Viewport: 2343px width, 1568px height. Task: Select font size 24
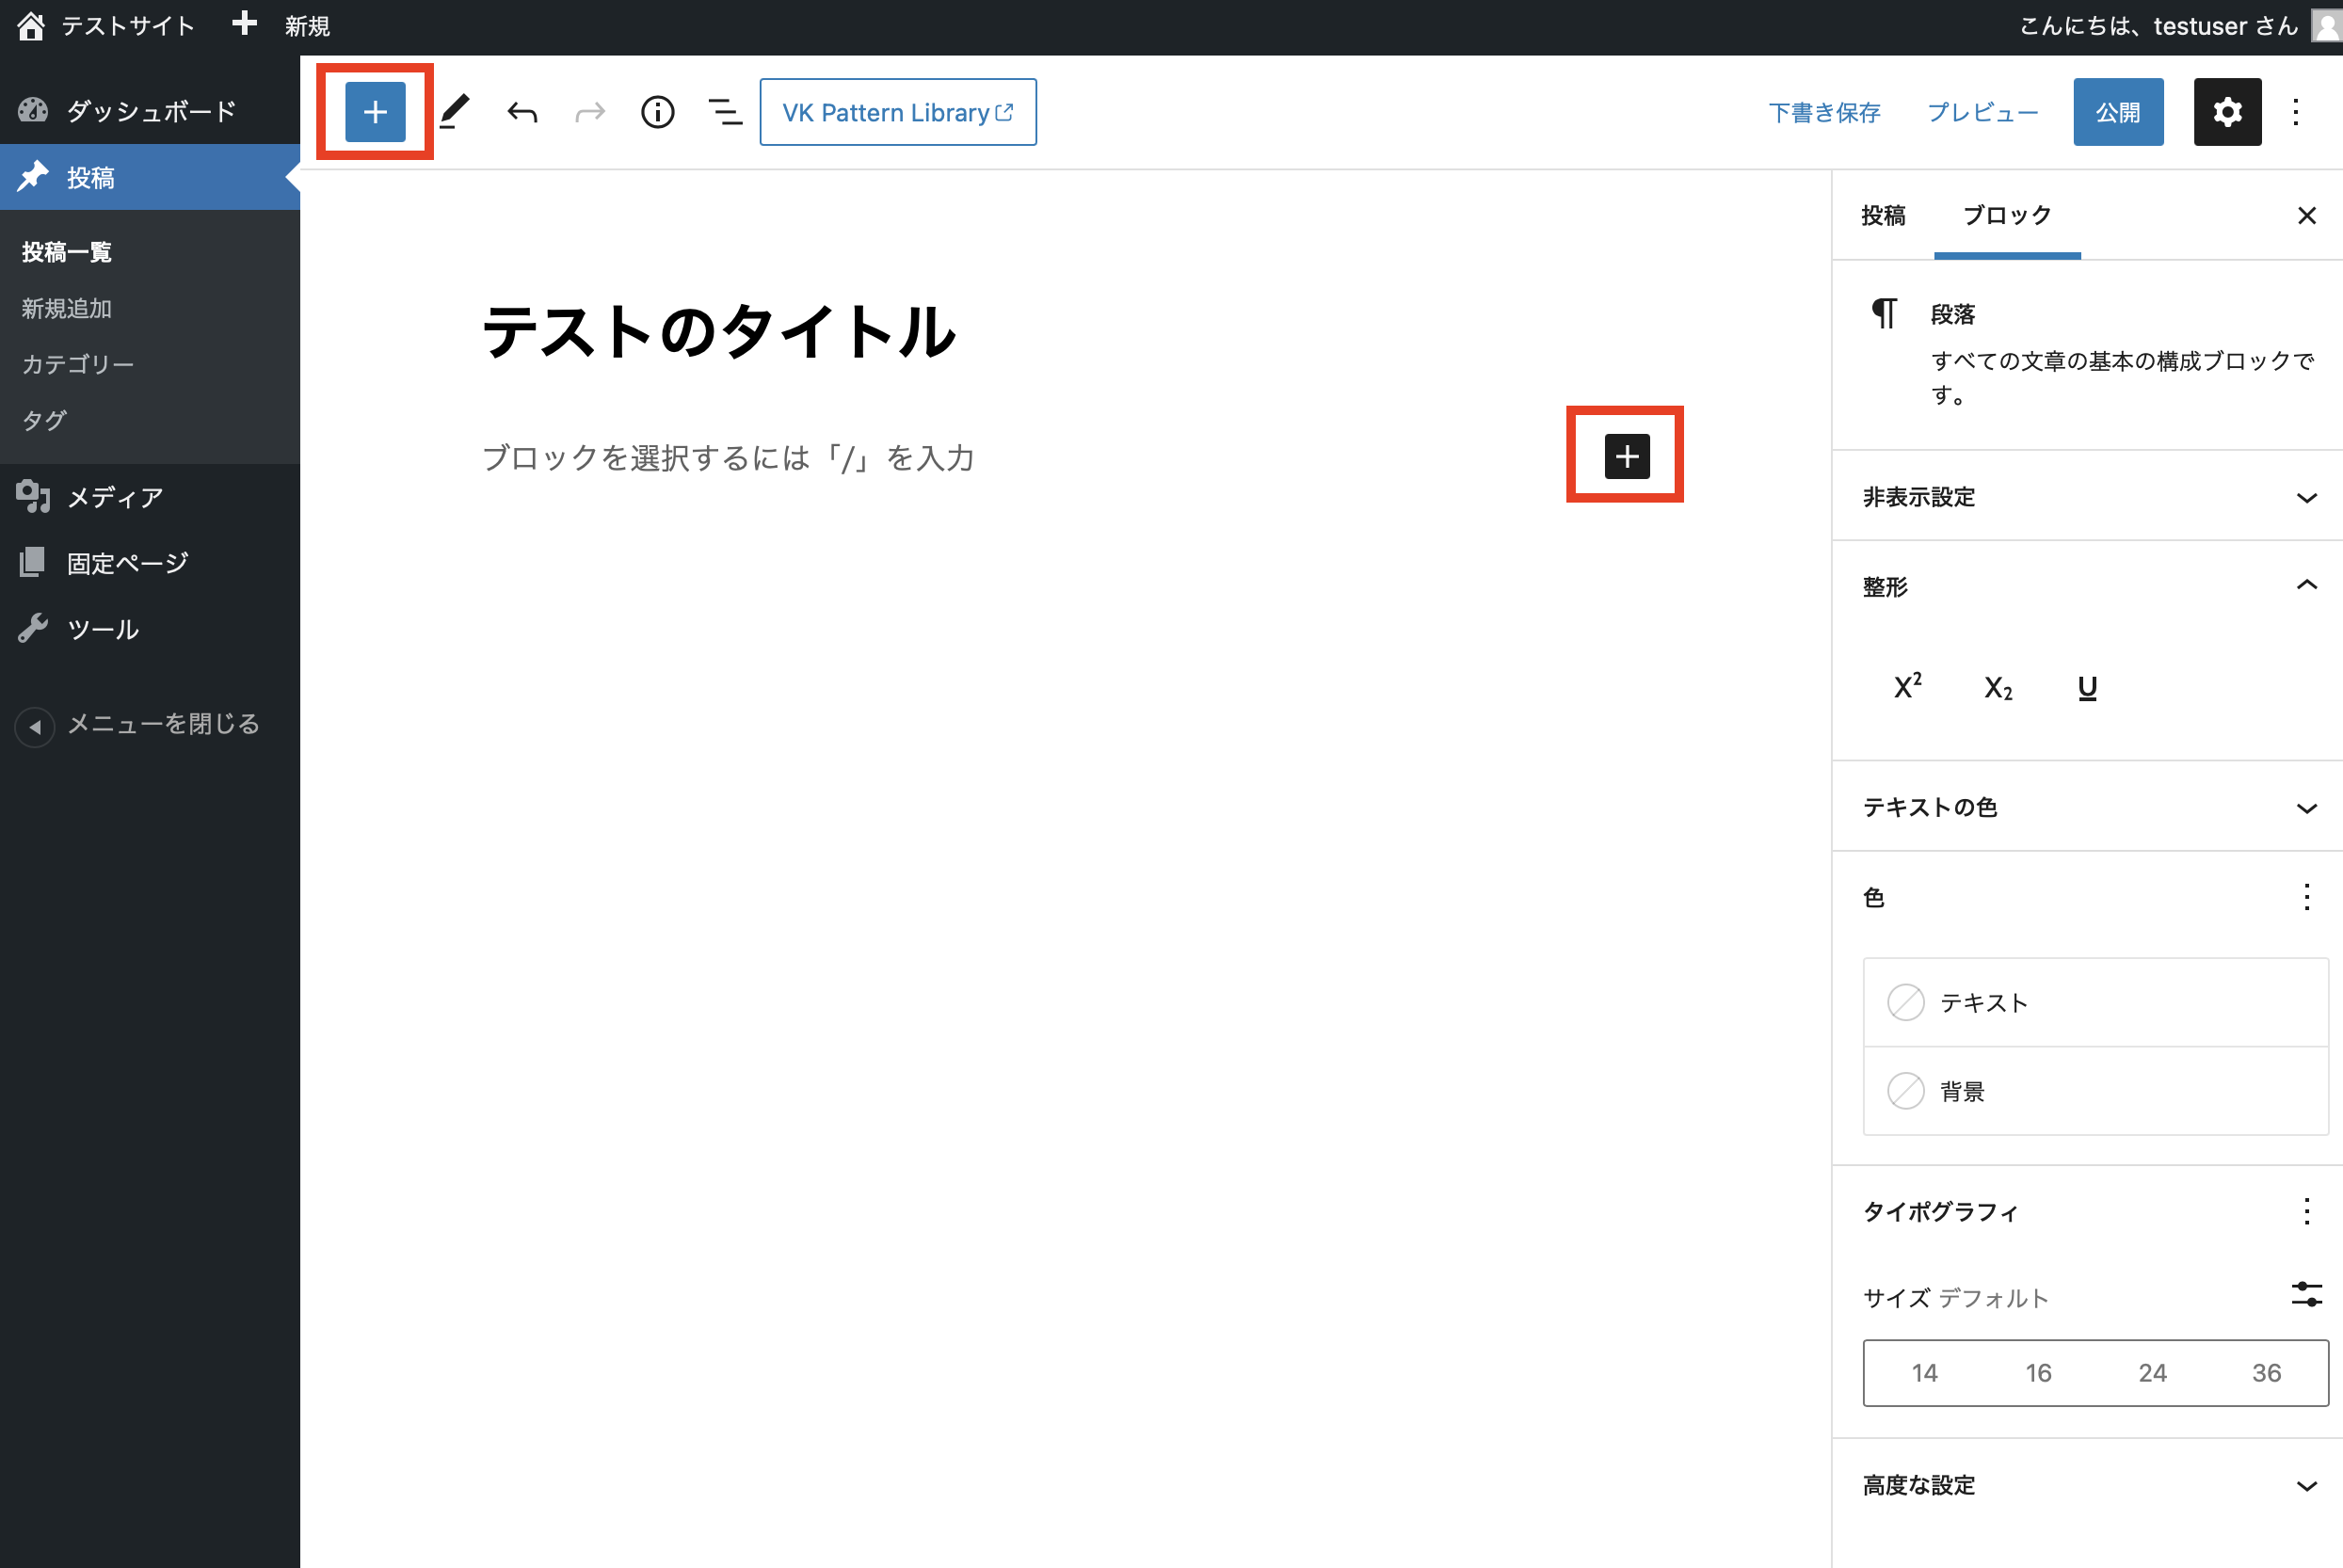pos(2152,1373)
